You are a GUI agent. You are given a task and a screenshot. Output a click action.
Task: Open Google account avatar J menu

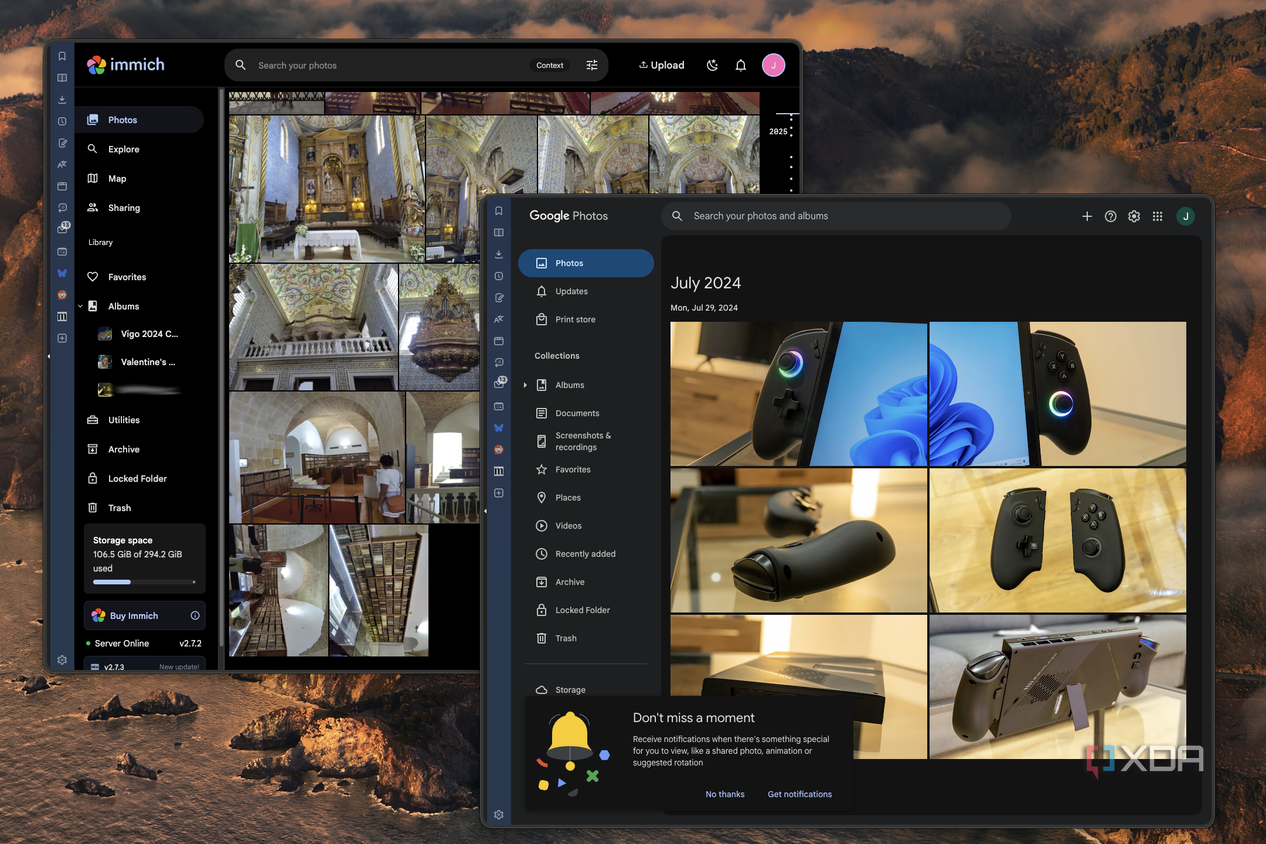(1186, 216)
